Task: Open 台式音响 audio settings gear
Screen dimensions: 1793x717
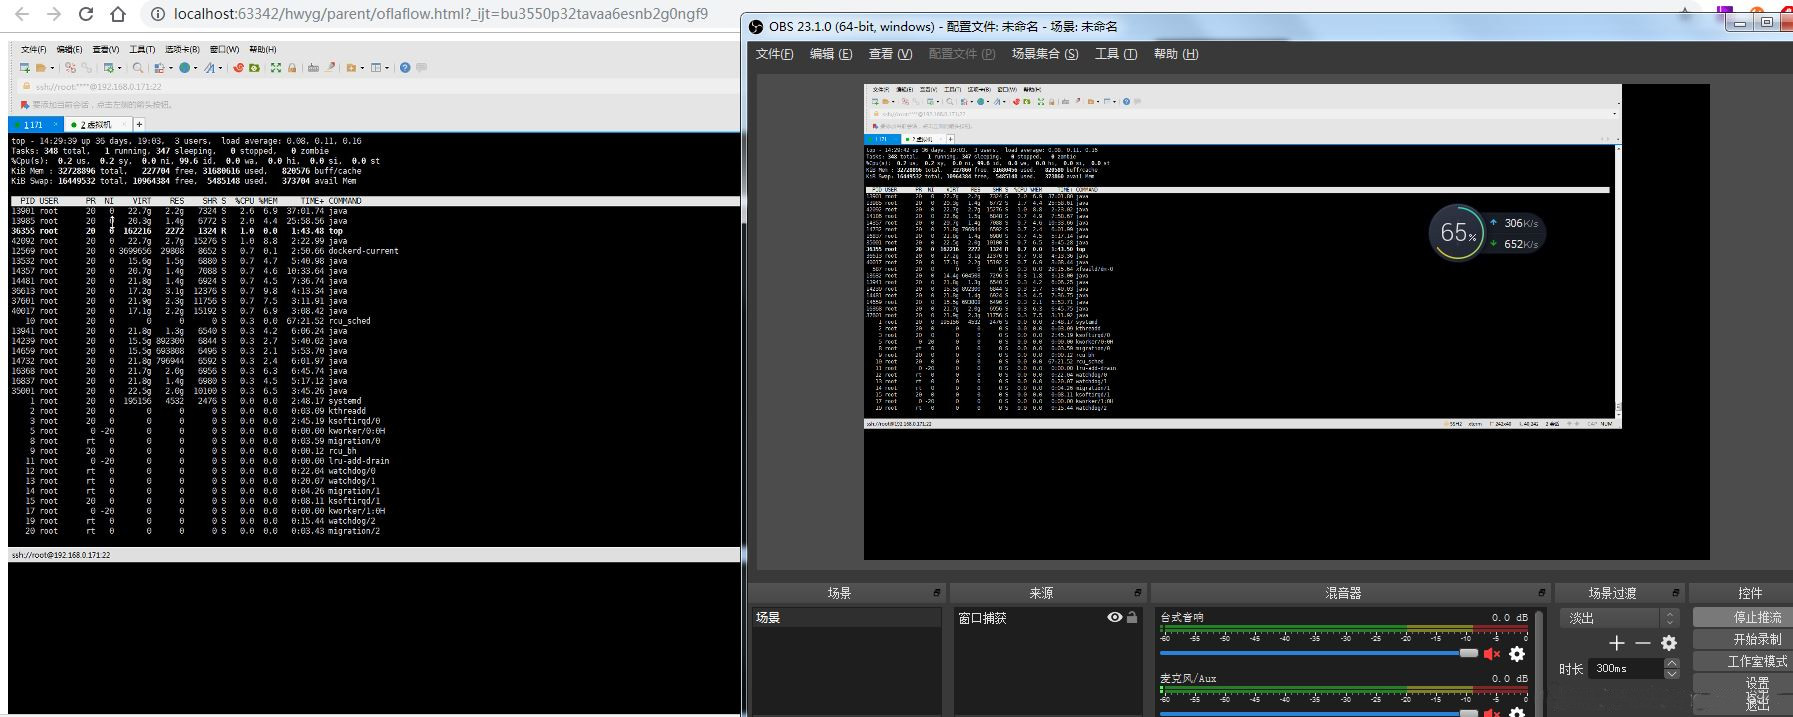Action: click(x=1517, y=654)
